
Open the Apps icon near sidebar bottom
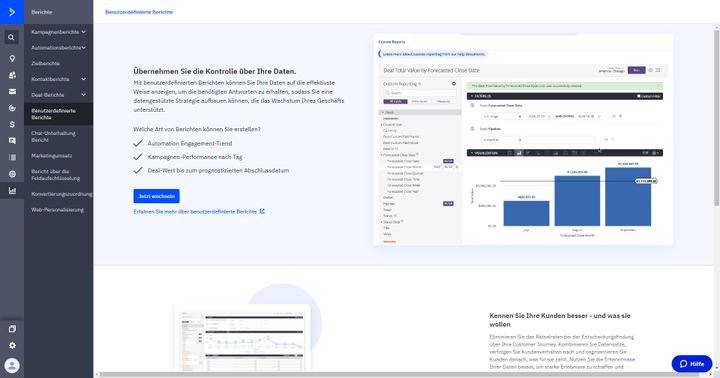[x=12, y=329]
